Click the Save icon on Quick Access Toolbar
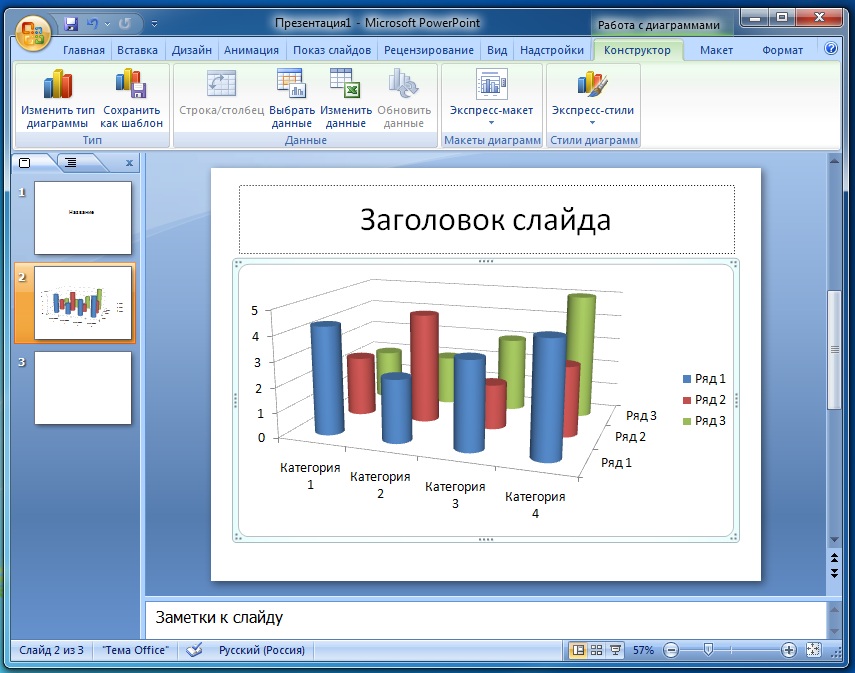Image resolution: width=855 pixels, height=673 pixels. click(x=70, y=22)
